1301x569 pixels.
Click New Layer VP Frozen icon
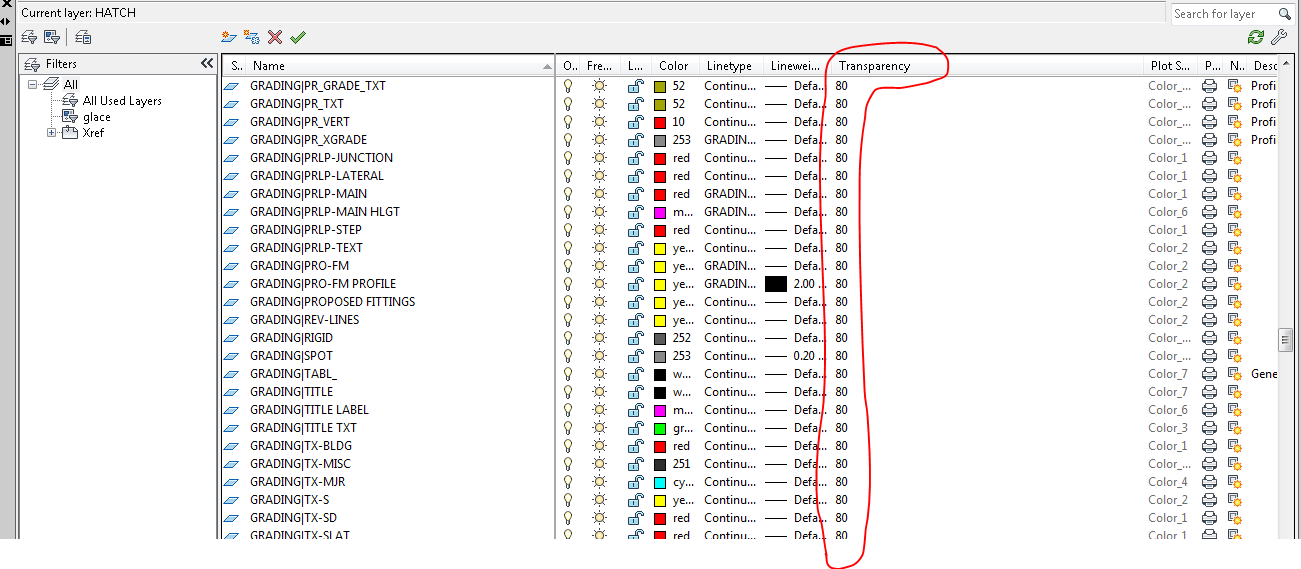(252, 37)
